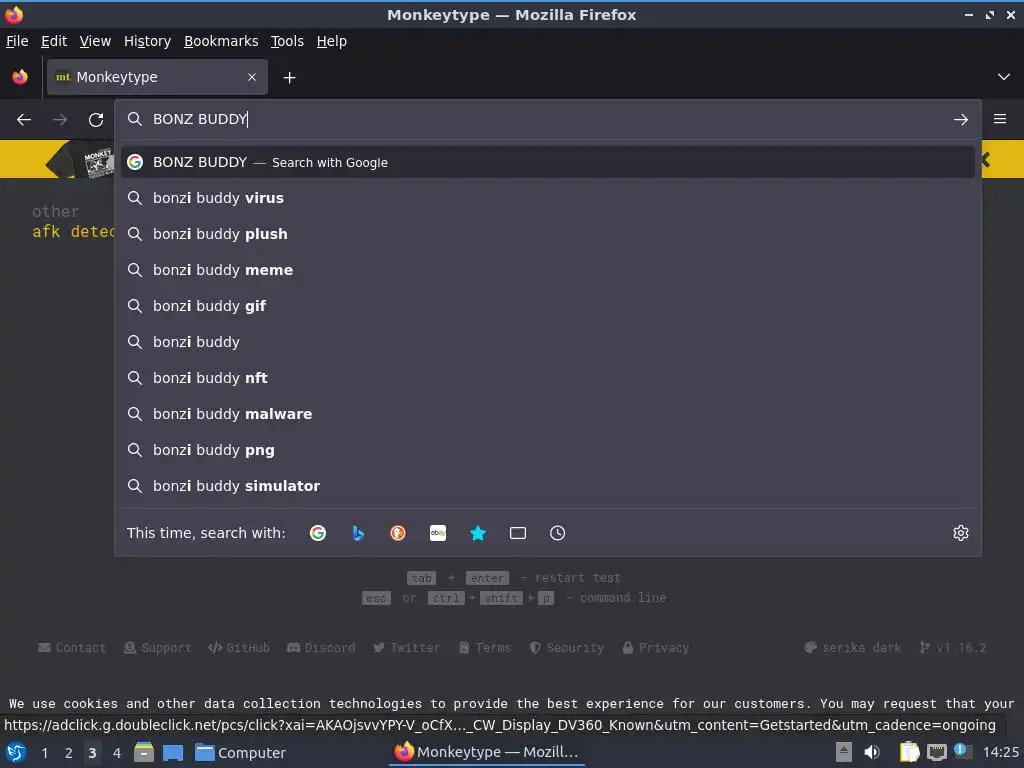
Task: Click into the address bar text field
Action: point(549,119)
